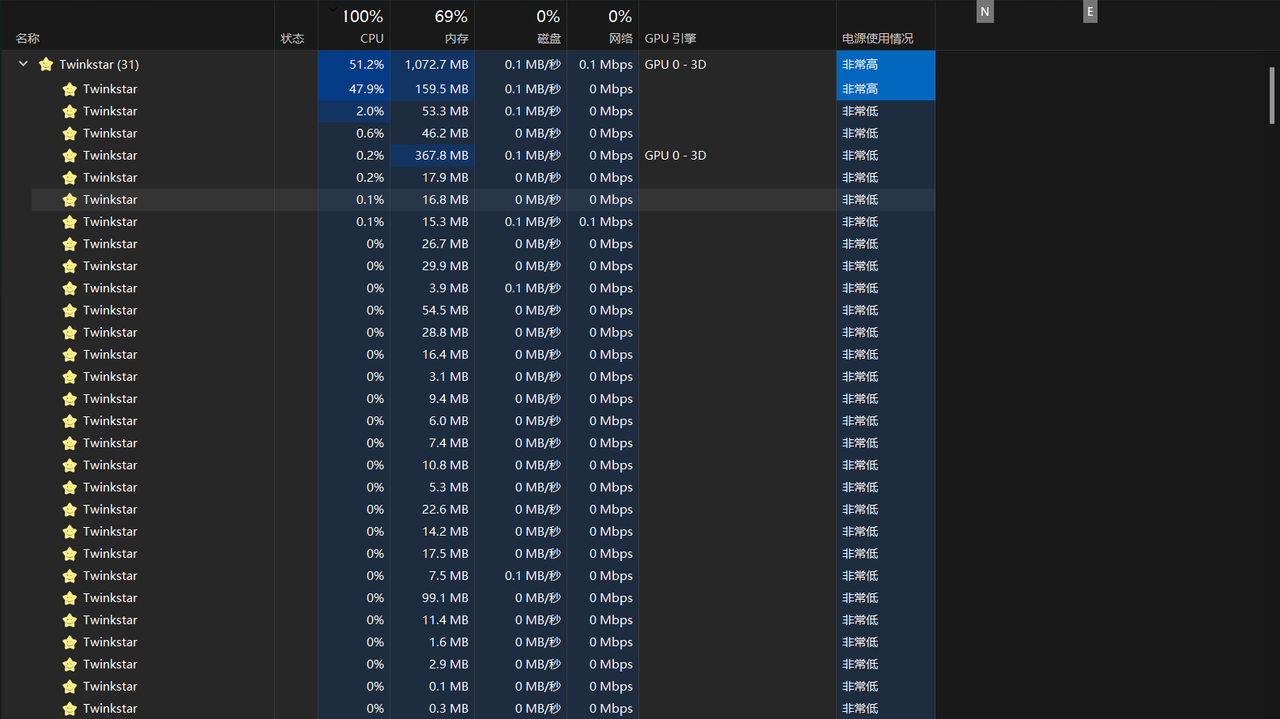Sort by the 网络 column header

point(621,39)
